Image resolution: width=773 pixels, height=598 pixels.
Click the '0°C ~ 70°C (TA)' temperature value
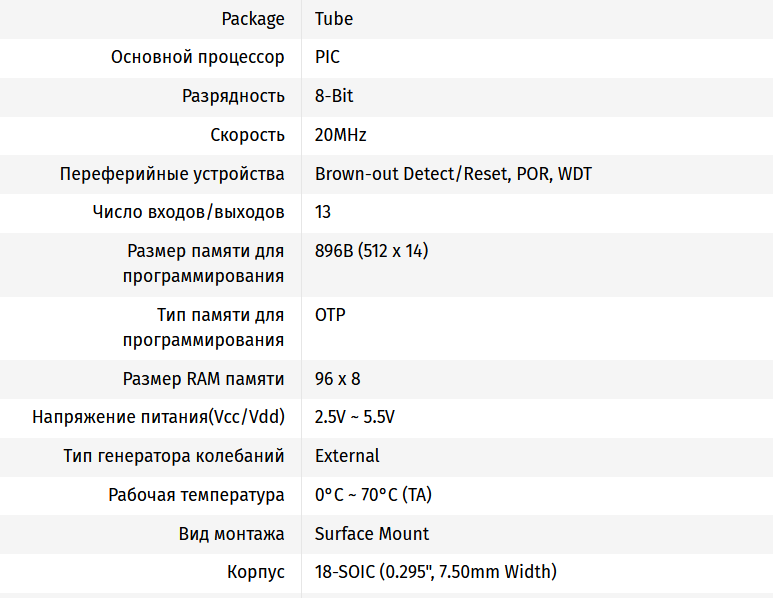[373, 495]
